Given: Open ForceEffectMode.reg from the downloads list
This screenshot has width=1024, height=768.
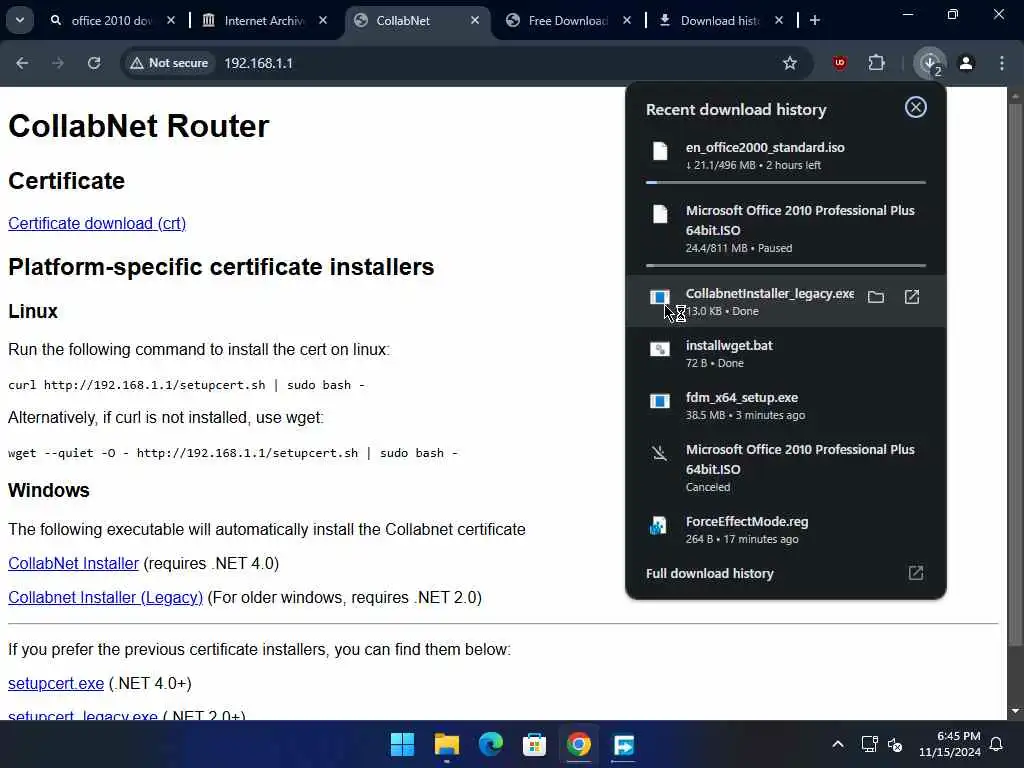Looking at the screenshot, I should click(786, 530).
